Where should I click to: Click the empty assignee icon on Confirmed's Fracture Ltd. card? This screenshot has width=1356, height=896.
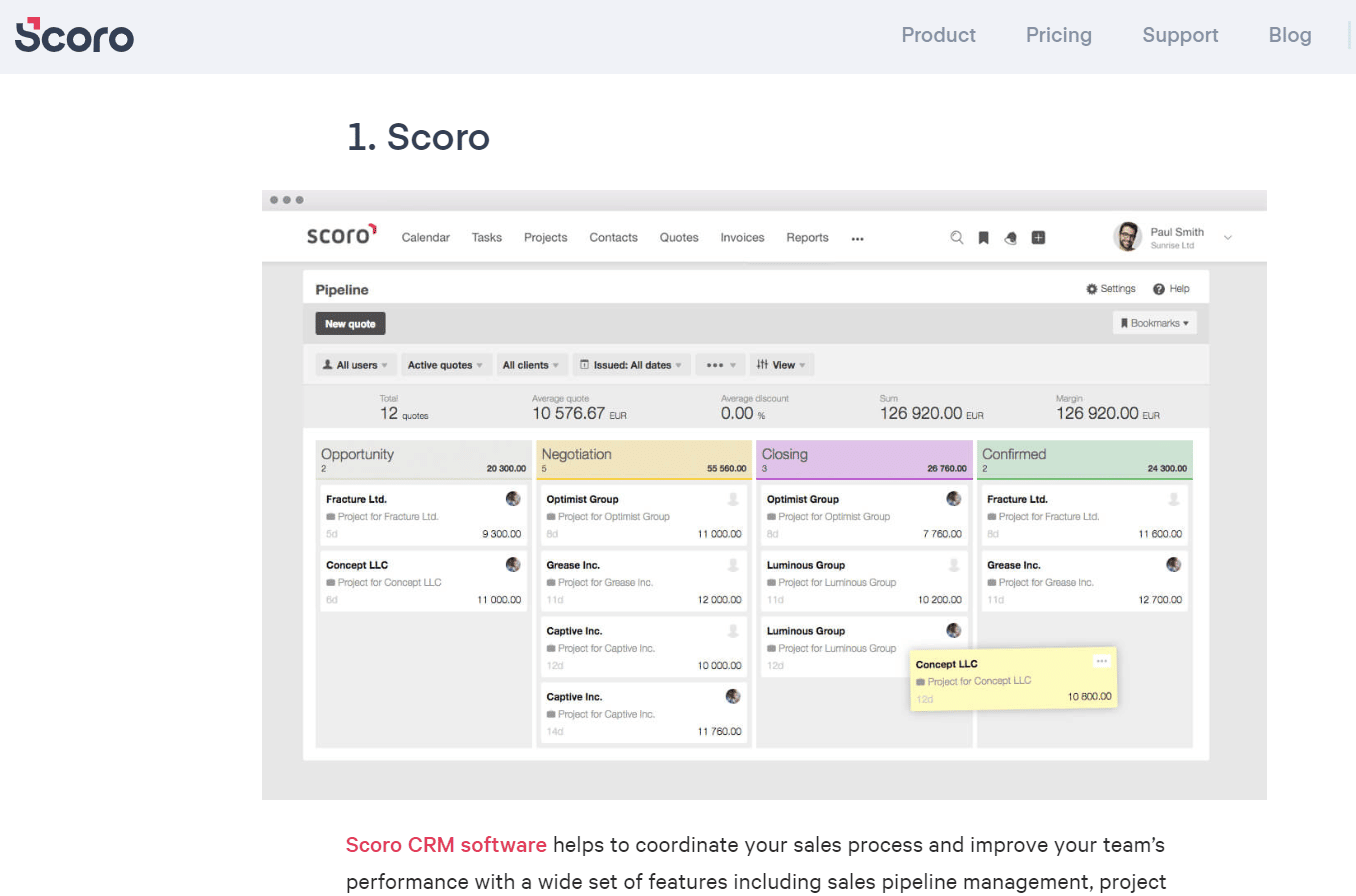click(x=1174, y=498)
